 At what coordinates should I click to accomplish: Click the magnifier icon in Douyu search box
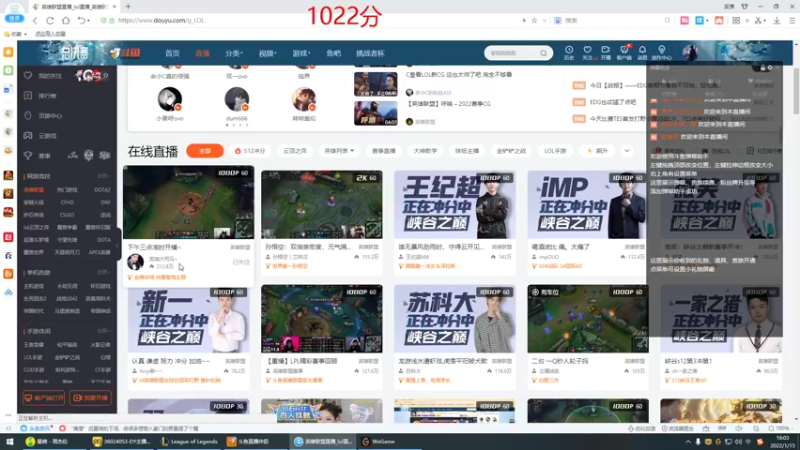543,53
